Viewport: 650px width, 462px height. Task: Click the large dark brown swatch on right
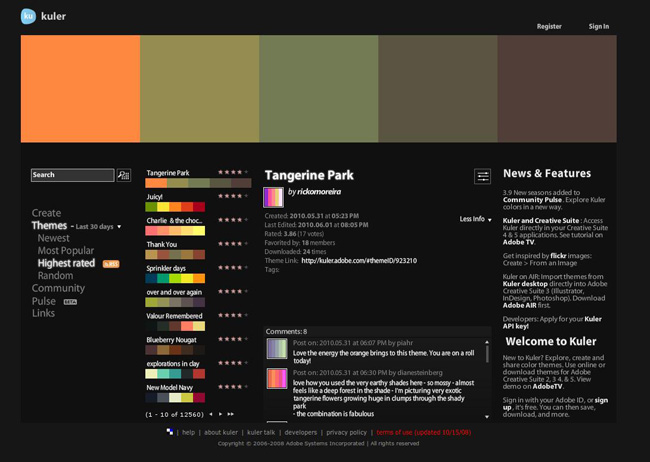557,89
